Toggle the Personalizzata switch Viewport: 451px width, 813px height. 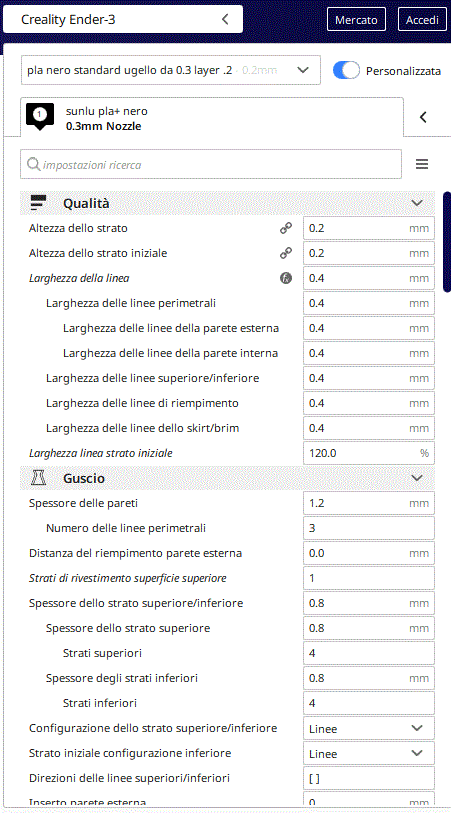click(346, 71)
